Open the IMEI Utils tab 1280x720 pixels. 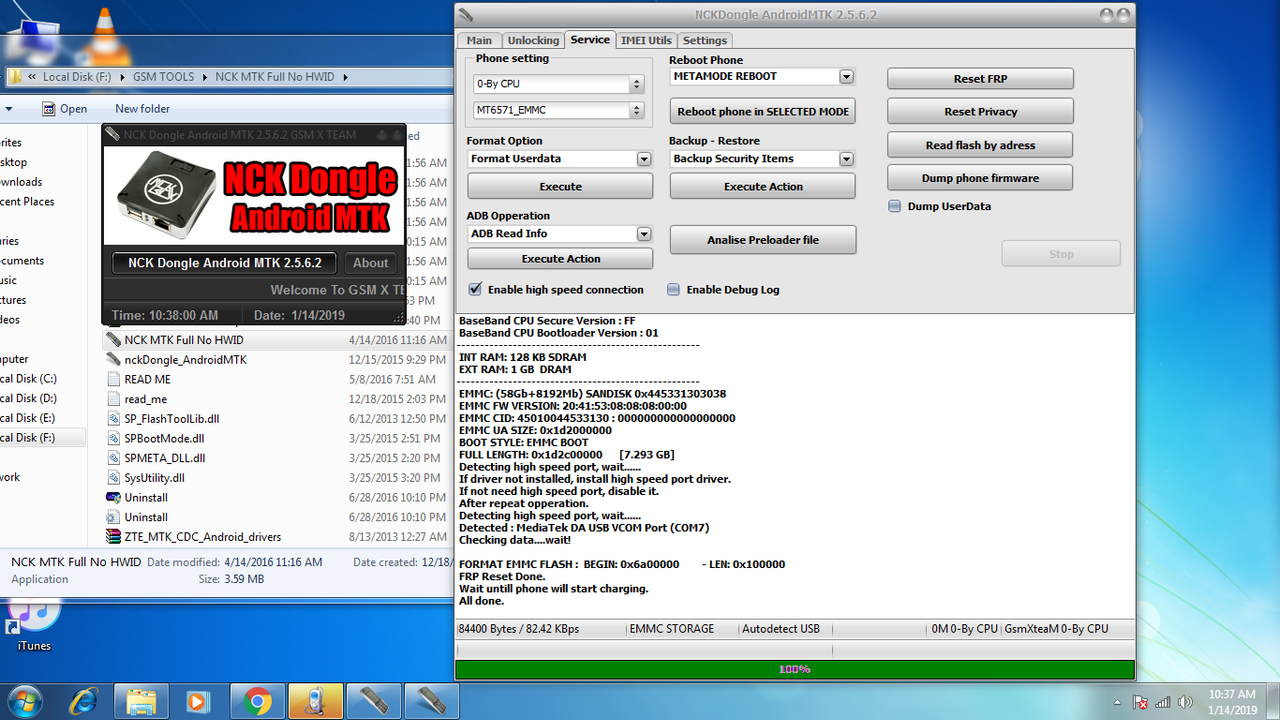point(646,40)
